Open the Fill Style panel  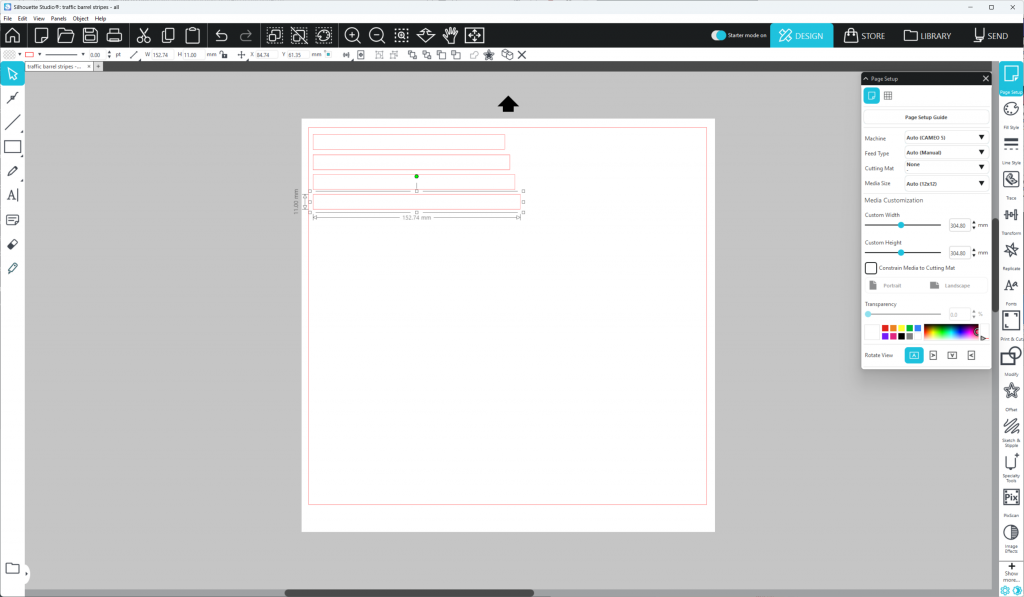pos(1011,113)
